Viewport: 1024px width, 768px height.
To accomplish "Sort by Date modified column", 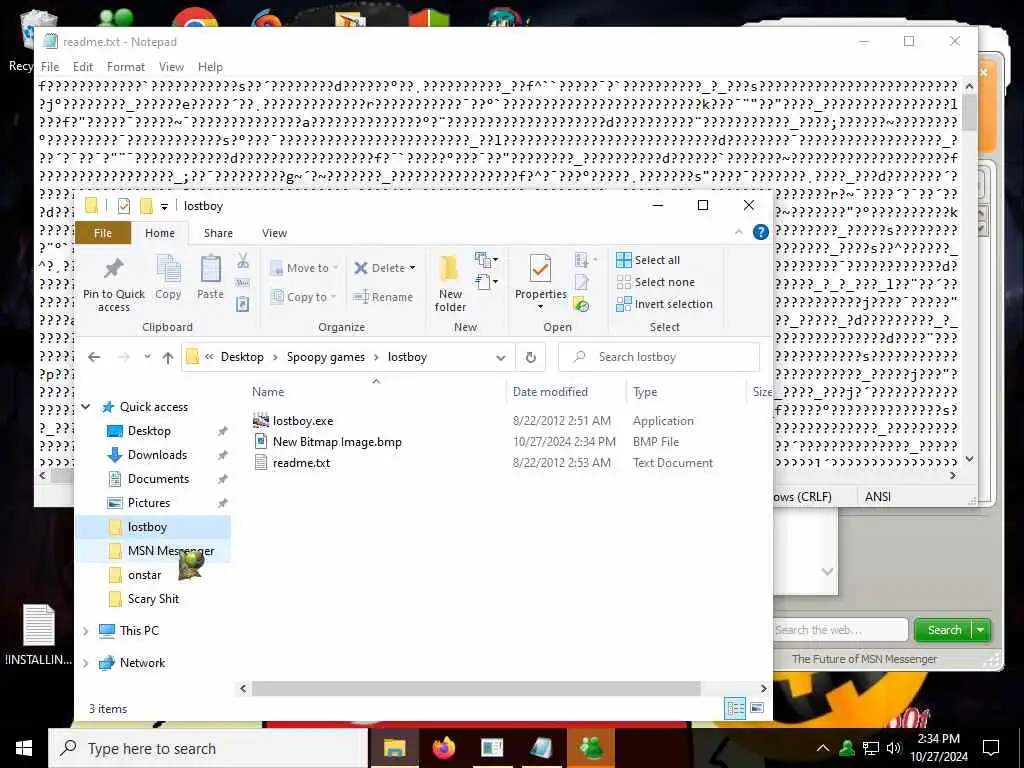I will pyautogui.click(x=550, y=392).
